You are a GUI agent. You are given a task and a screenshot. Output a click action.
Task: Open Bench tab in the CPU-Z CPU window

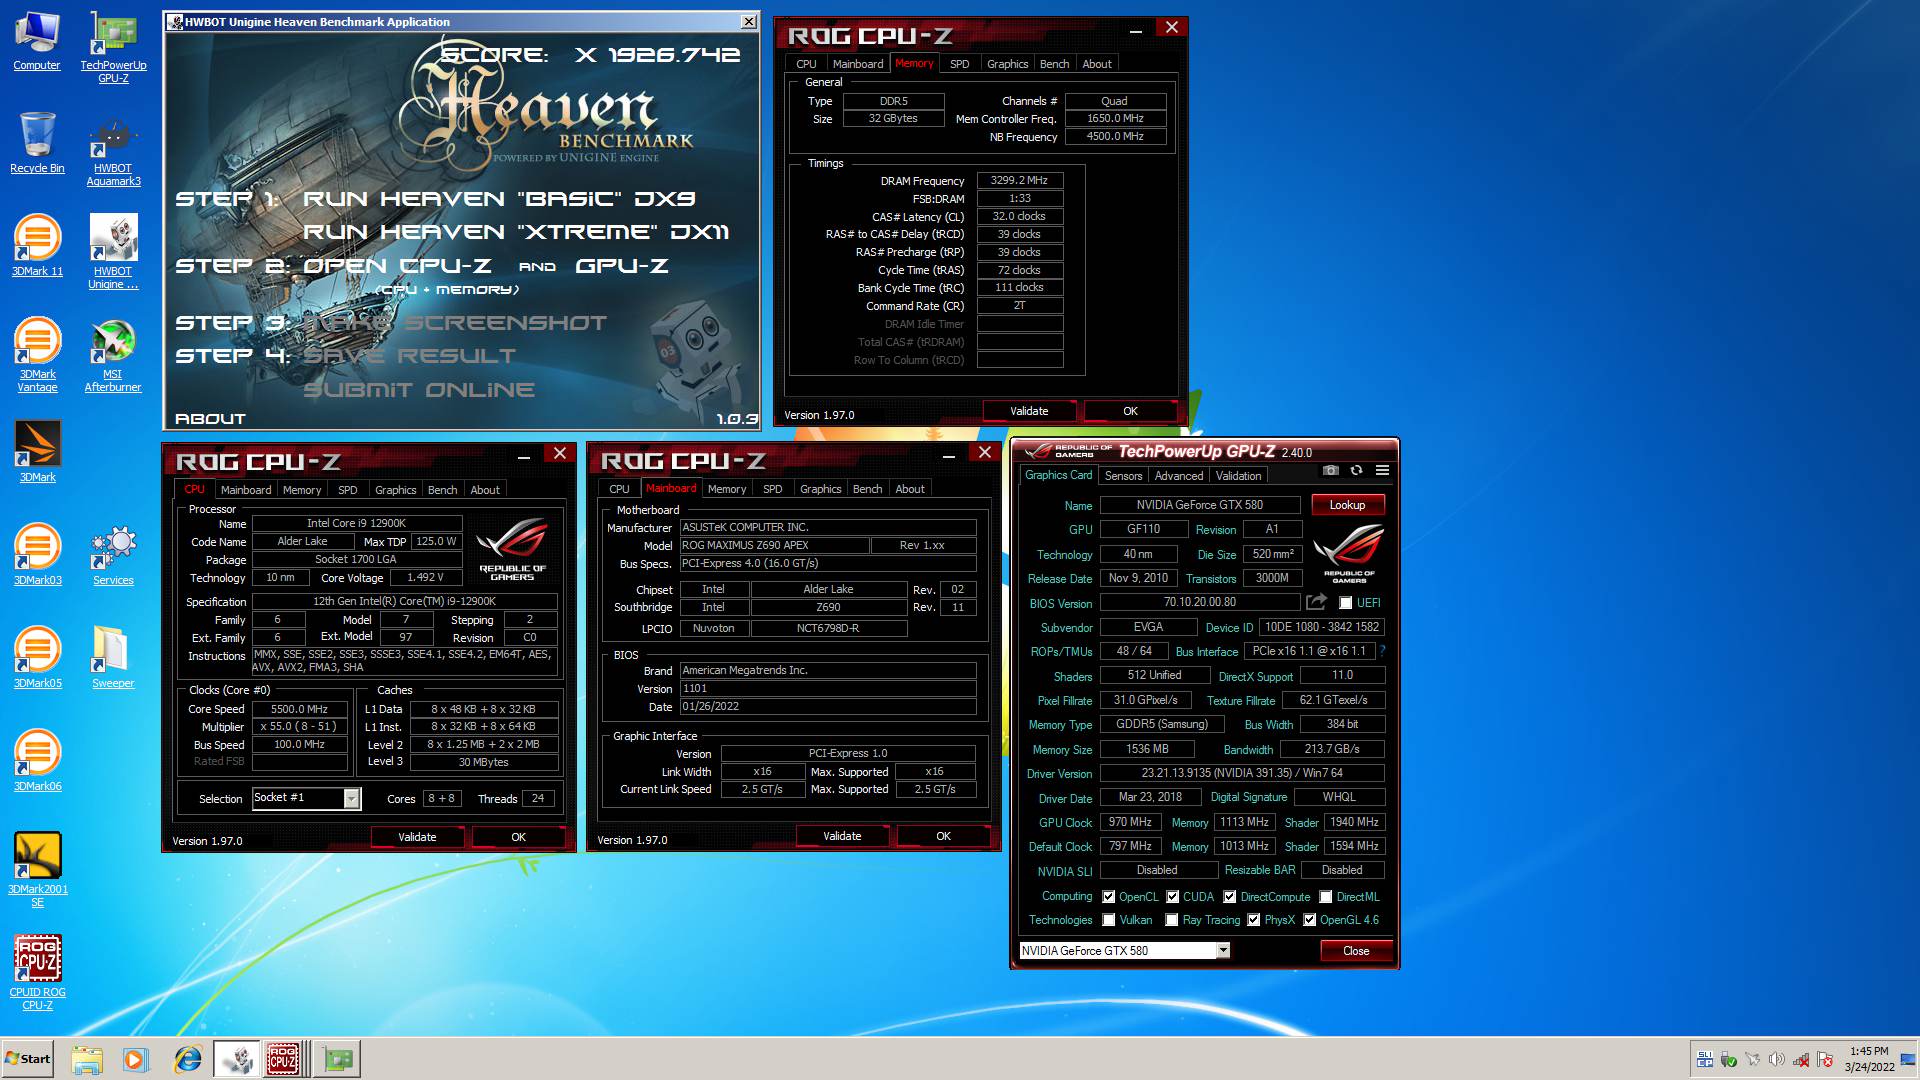pyautogui.click(x=442, y=490)
